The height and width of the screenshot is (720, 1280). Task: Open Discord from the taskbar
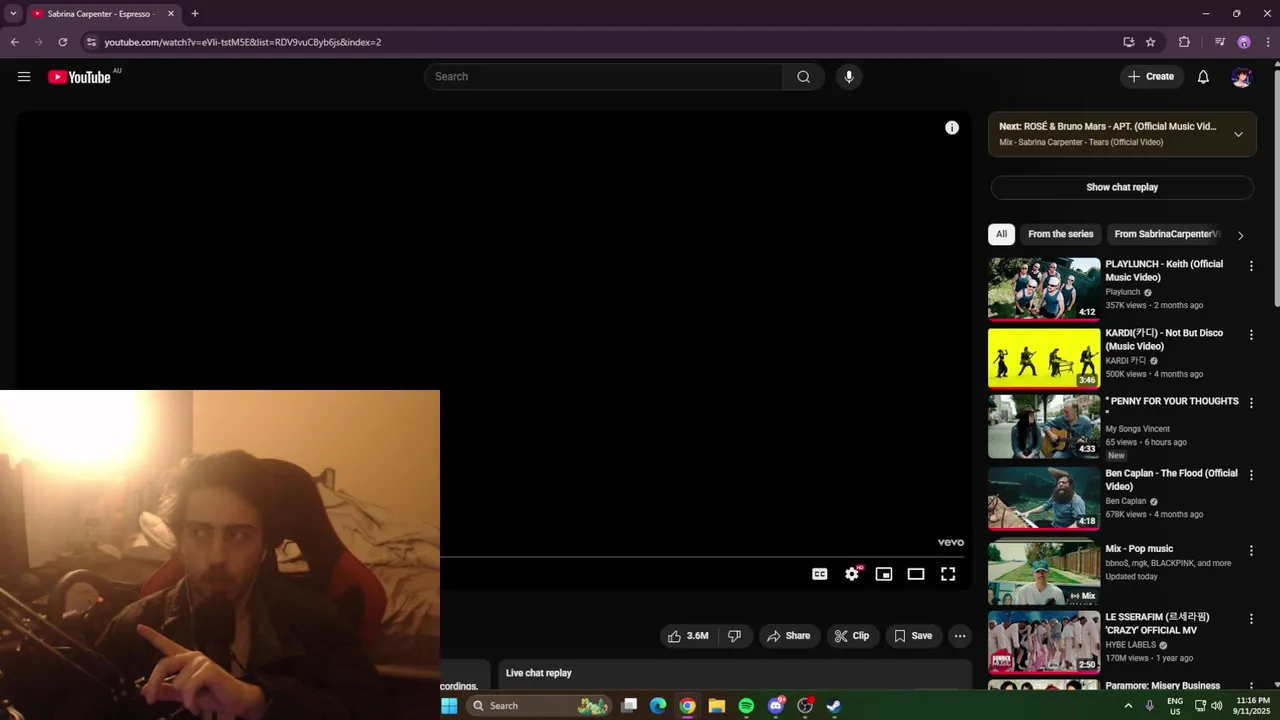click(x=776, y=706)
